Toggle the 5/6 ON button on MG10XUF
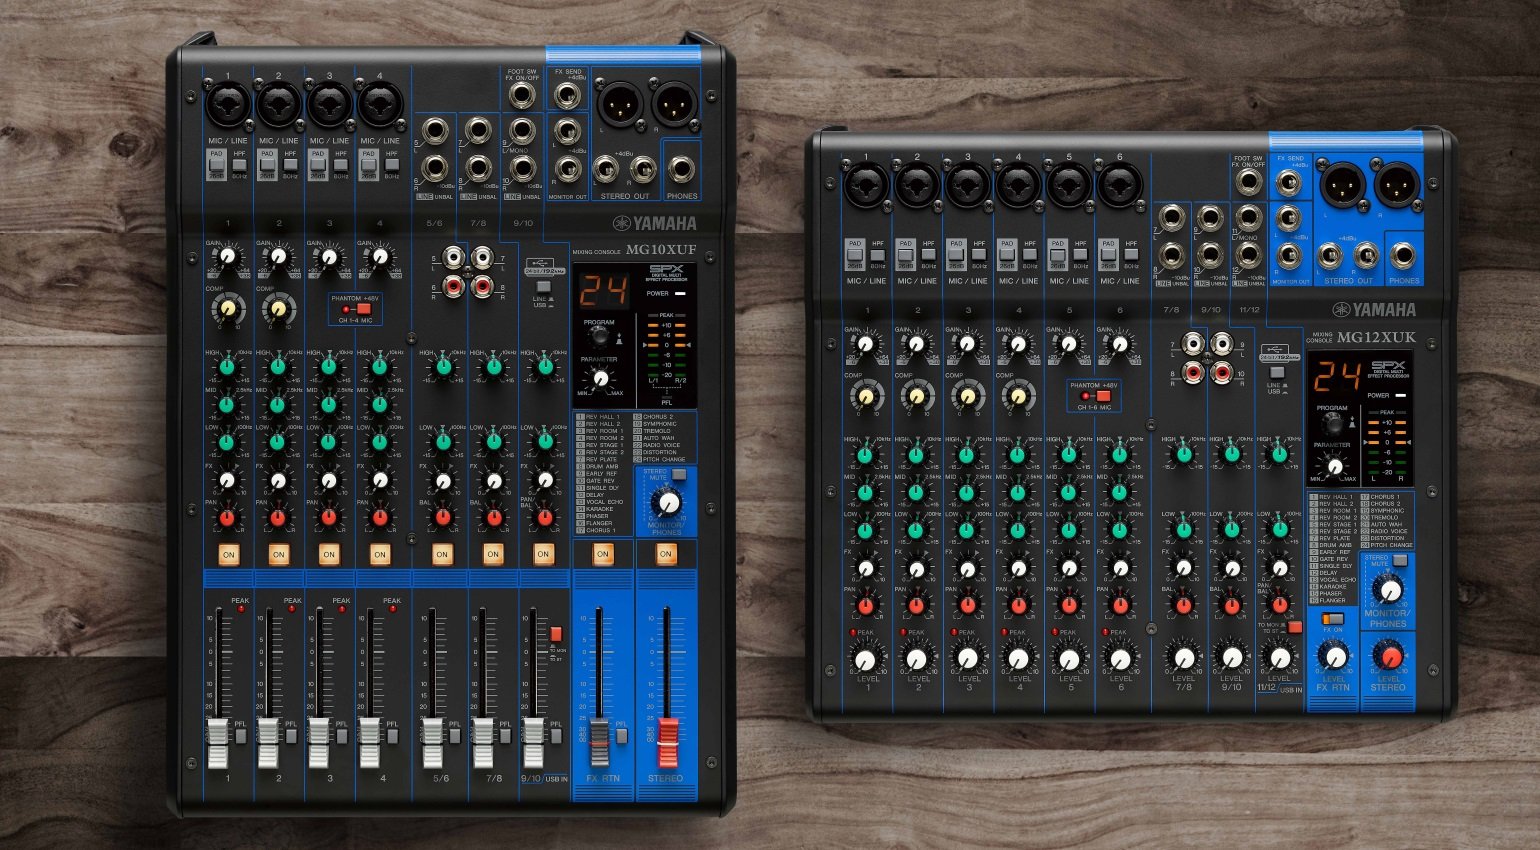1540x850 pixels. [442, 554]
